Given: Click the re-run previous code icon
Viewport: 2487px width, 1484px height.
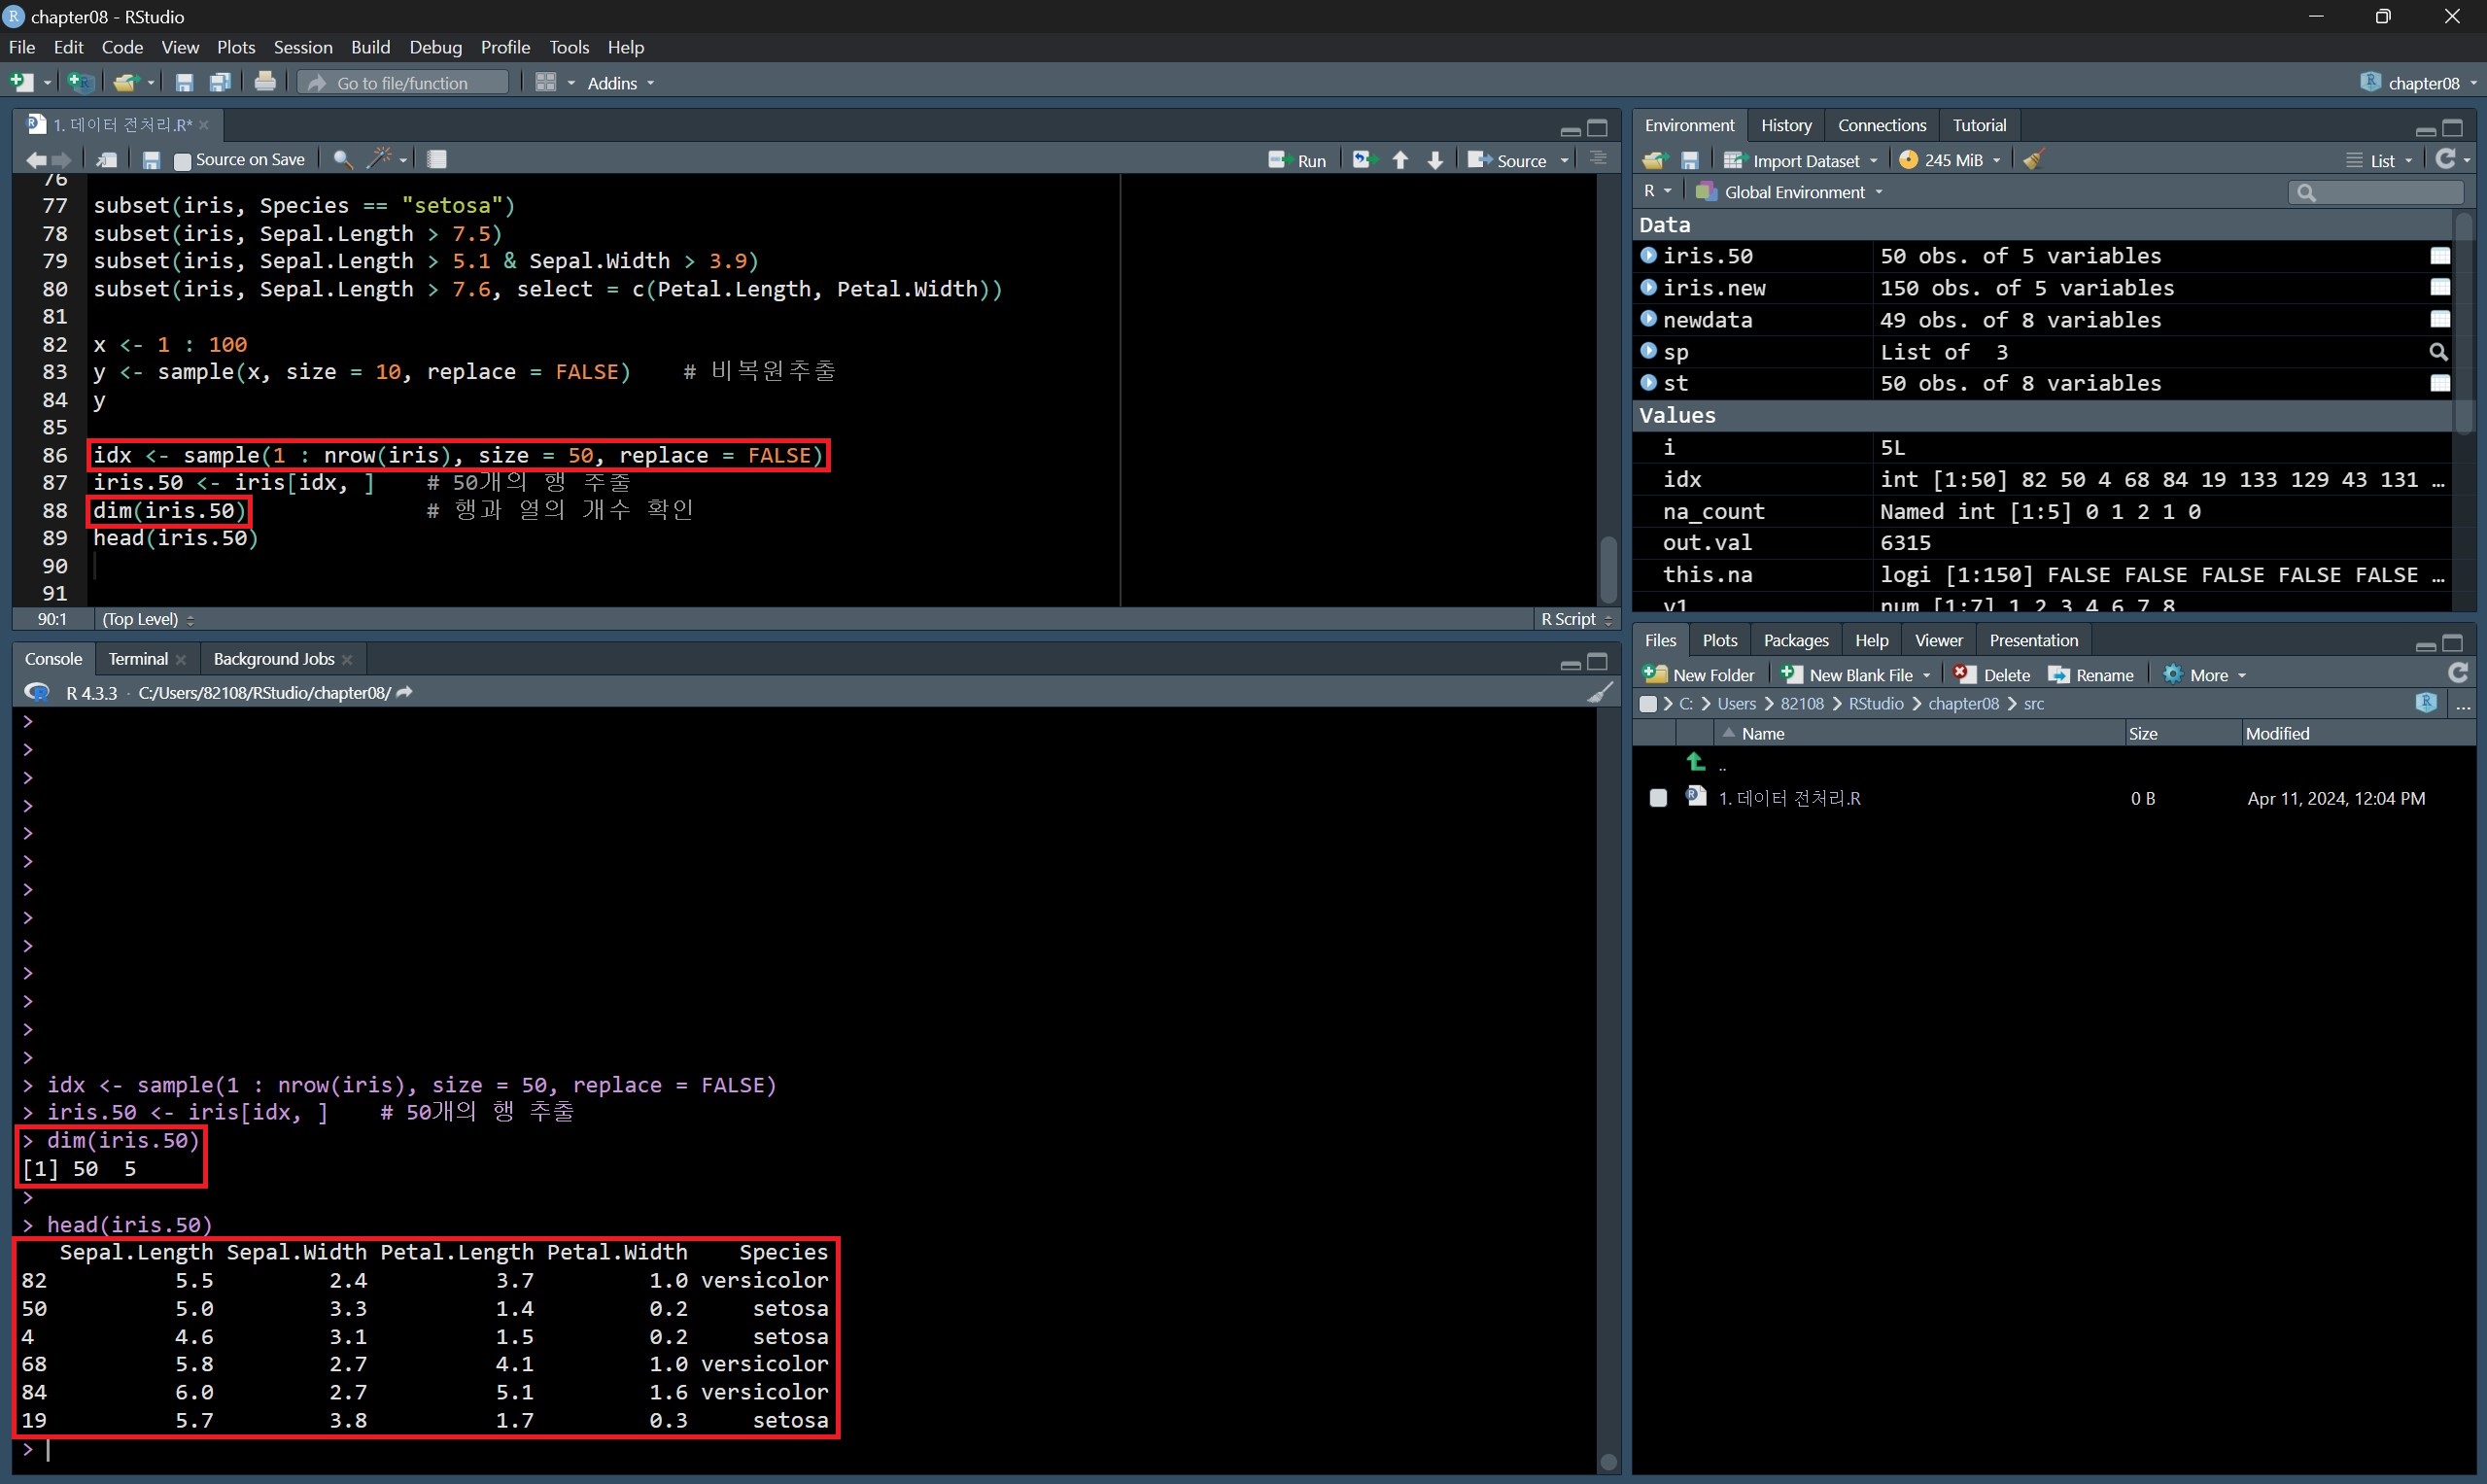Looking at the screenshot, I should [x=1364, y=160].
